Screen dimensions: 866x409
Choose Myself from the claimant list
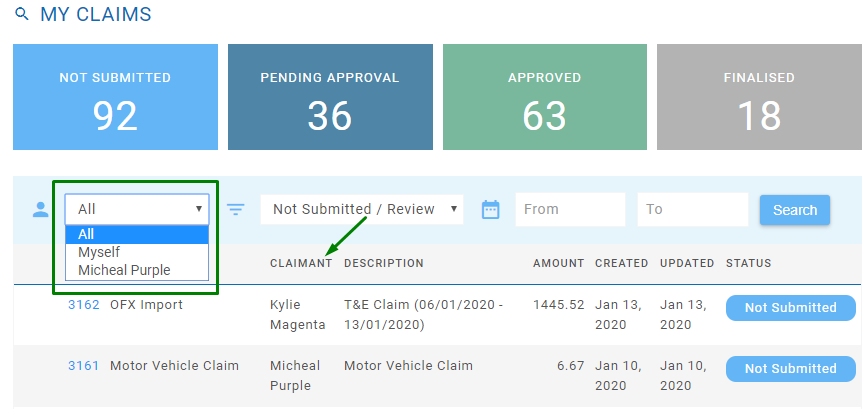point(102,252)
